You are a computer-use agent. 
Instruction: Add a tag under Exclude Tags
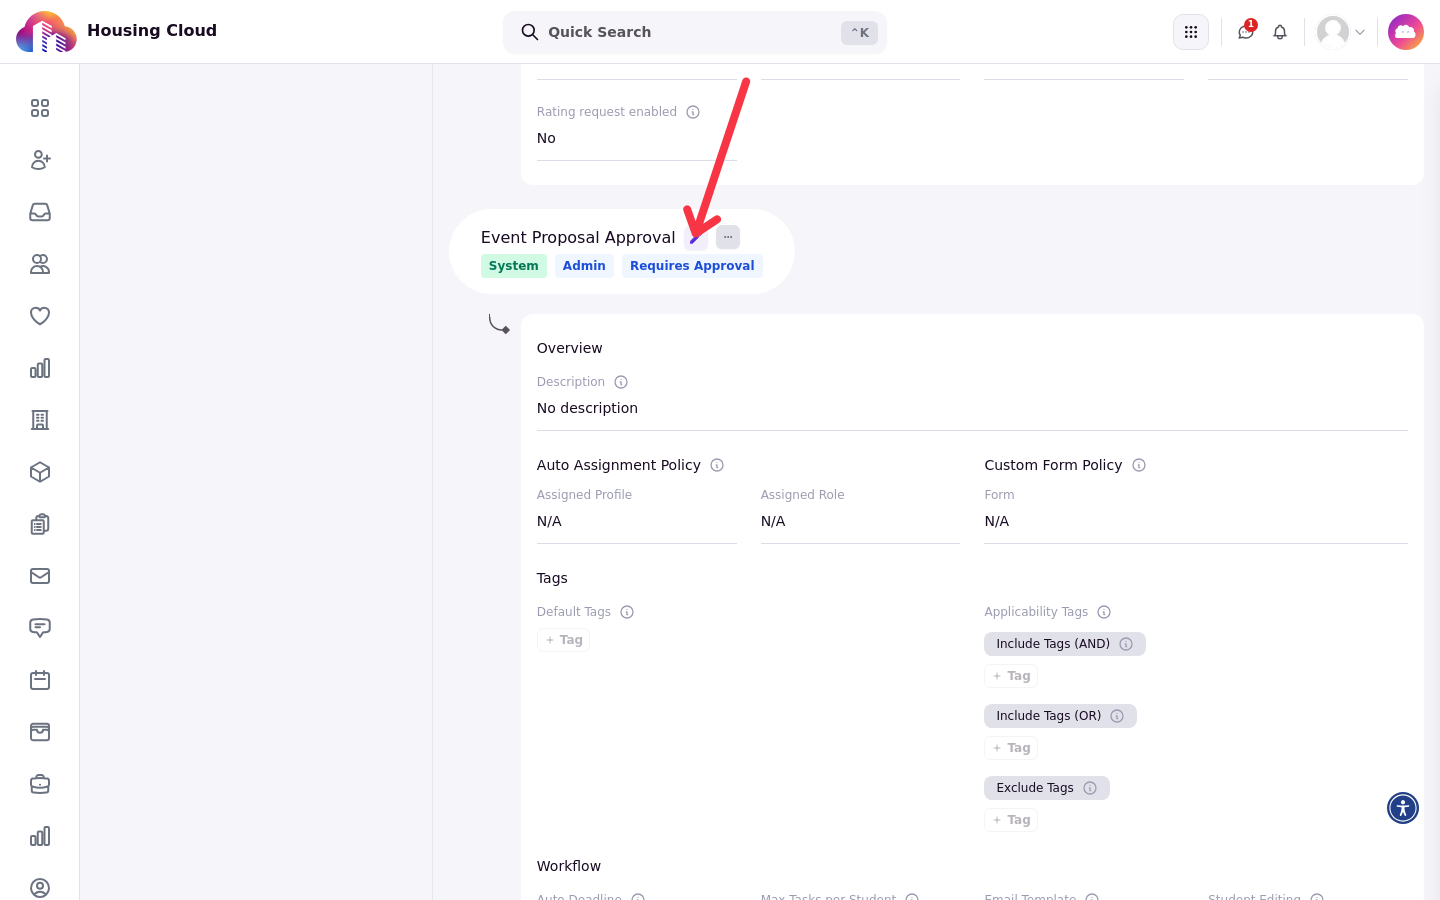tap(1011, 820)
